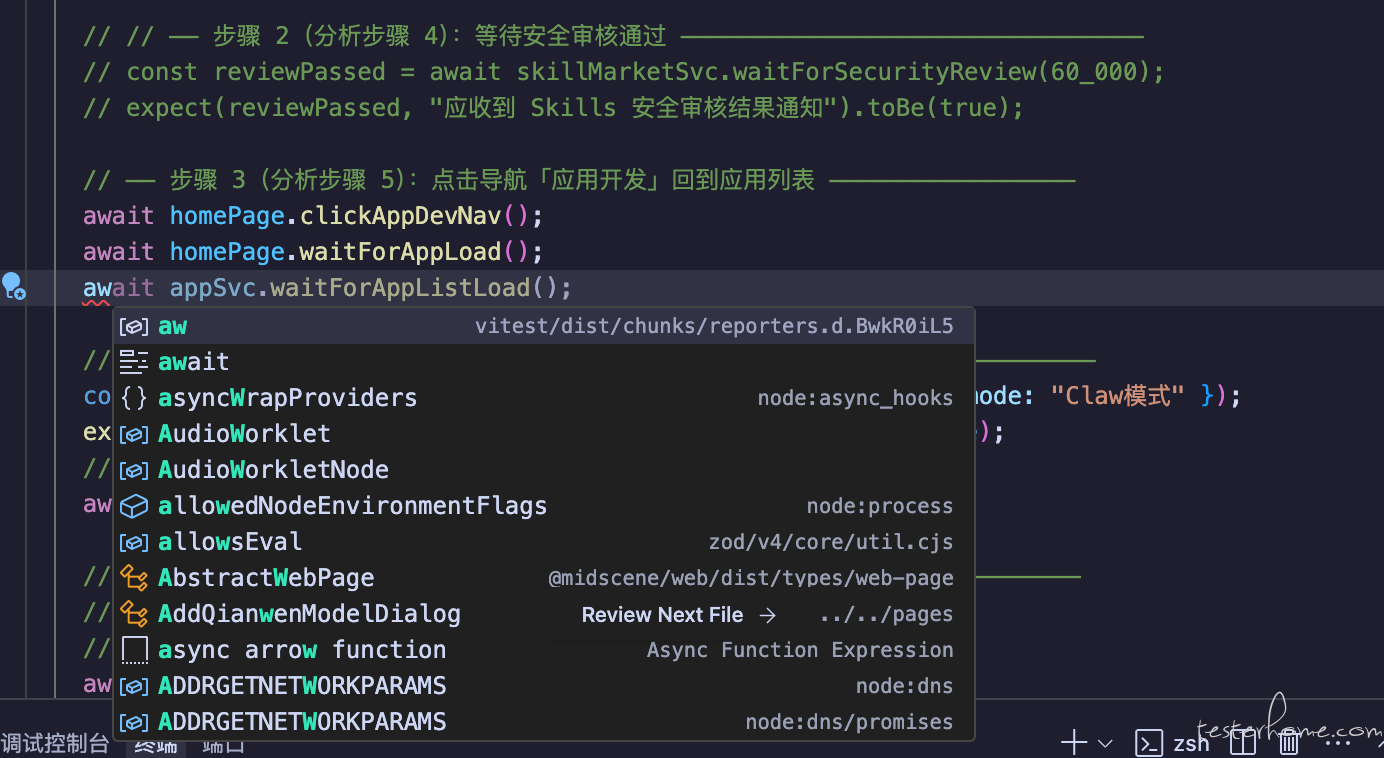The width and height of the screenshot is (1384, 758).
Task: Click on the homePage.waitForAppLoad() call
Action: [x=349, y=252]
